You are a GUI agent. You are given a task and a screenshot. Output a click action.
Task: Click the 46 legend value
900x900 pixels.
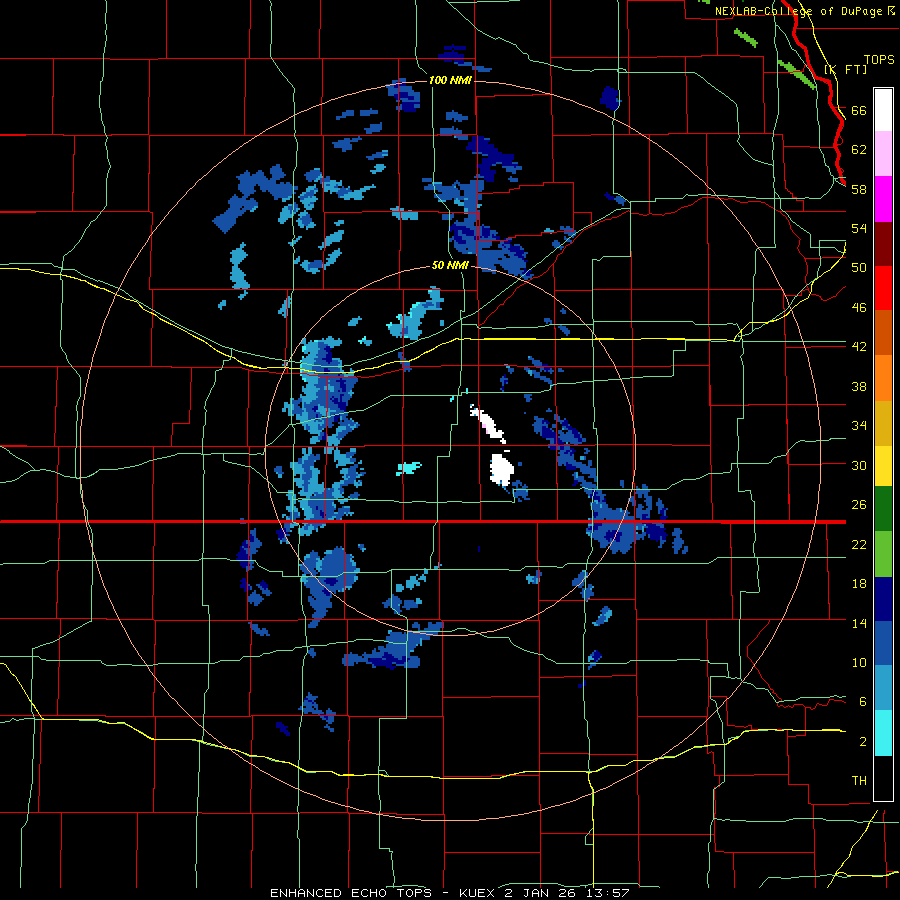click(859, 308)
